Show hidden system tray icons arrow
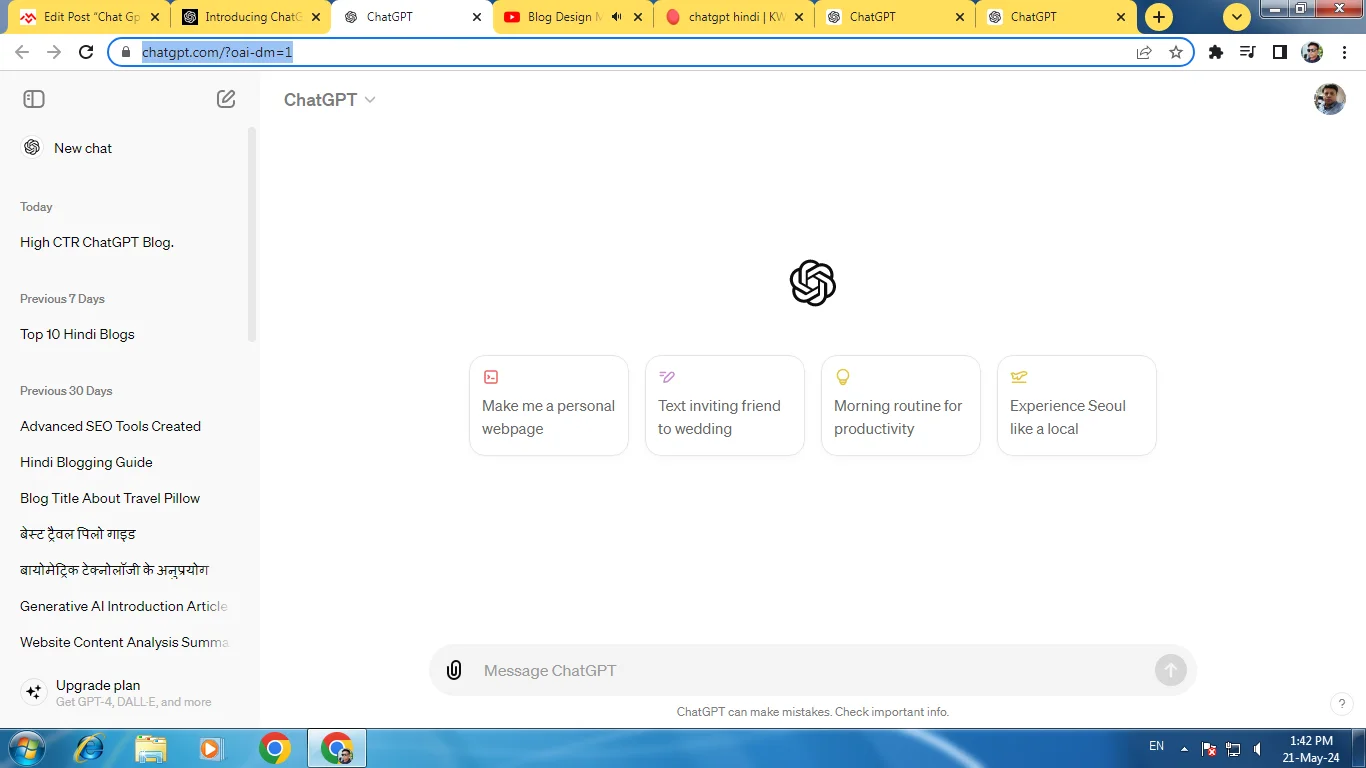The width and height of the screenshot is (1366, 768). (x=1185, y=748)
